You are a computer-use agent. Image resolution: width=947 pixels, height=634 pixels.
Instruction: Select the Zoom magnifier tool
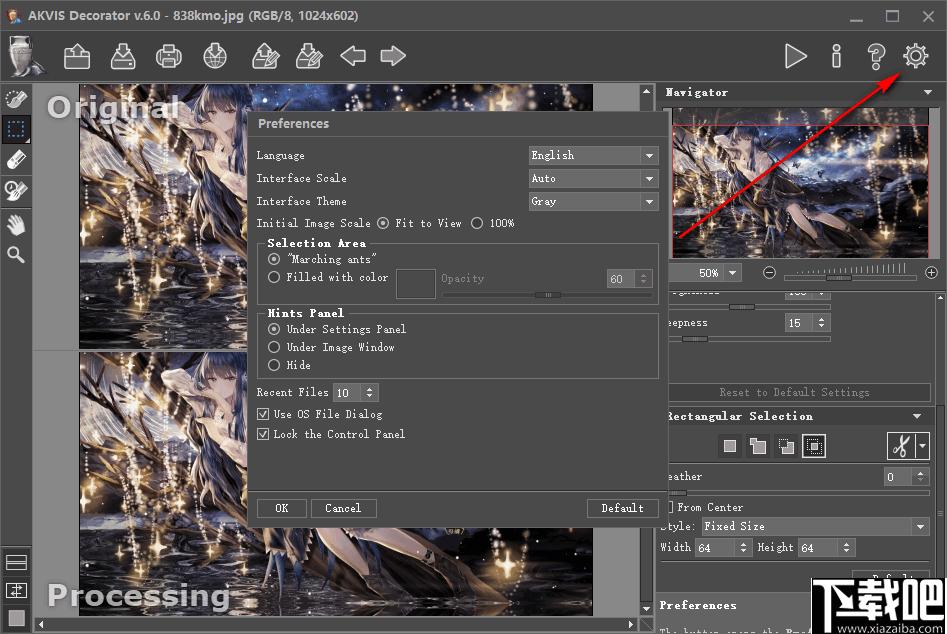click(16, 255)
